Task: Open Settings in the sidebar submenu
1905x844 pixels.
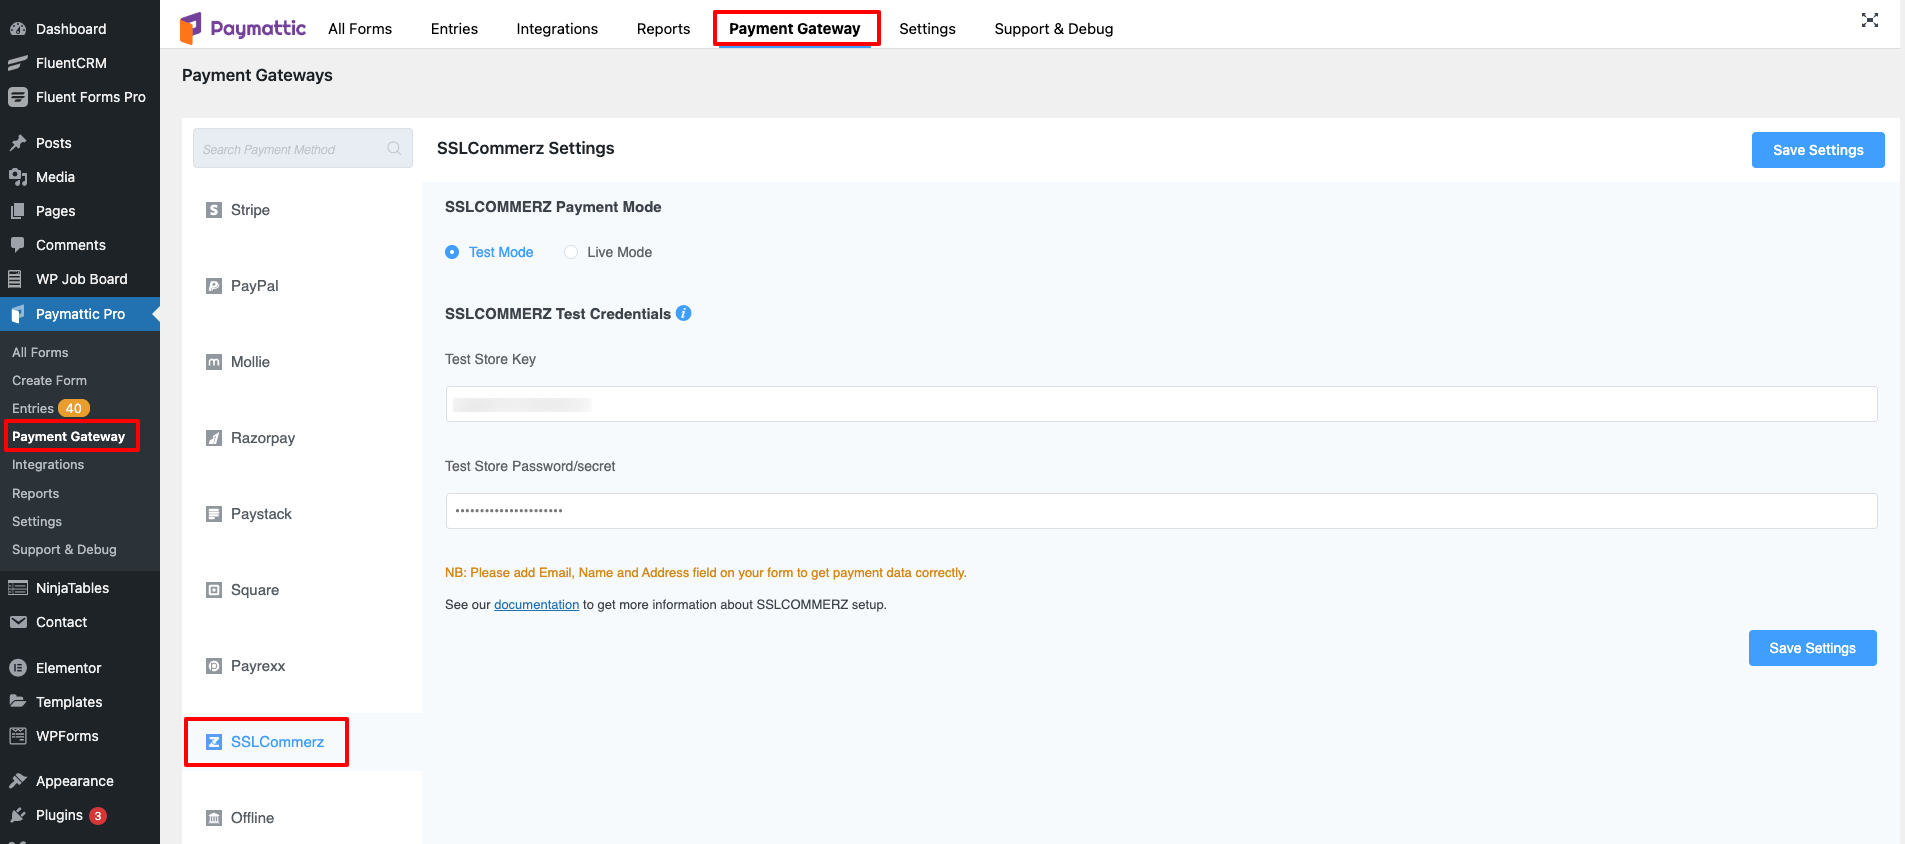Action: click(37, 522)
